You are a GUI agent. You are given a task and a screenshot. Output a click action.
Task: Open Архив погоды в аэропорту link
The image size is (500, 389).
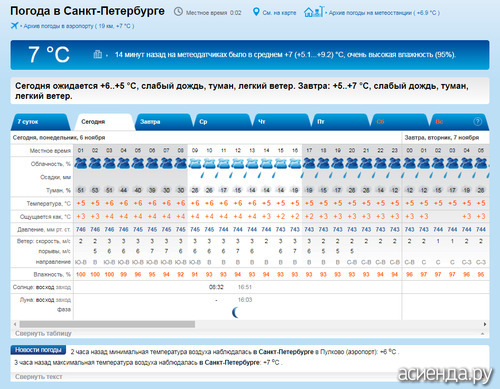(x=79, y=26)
